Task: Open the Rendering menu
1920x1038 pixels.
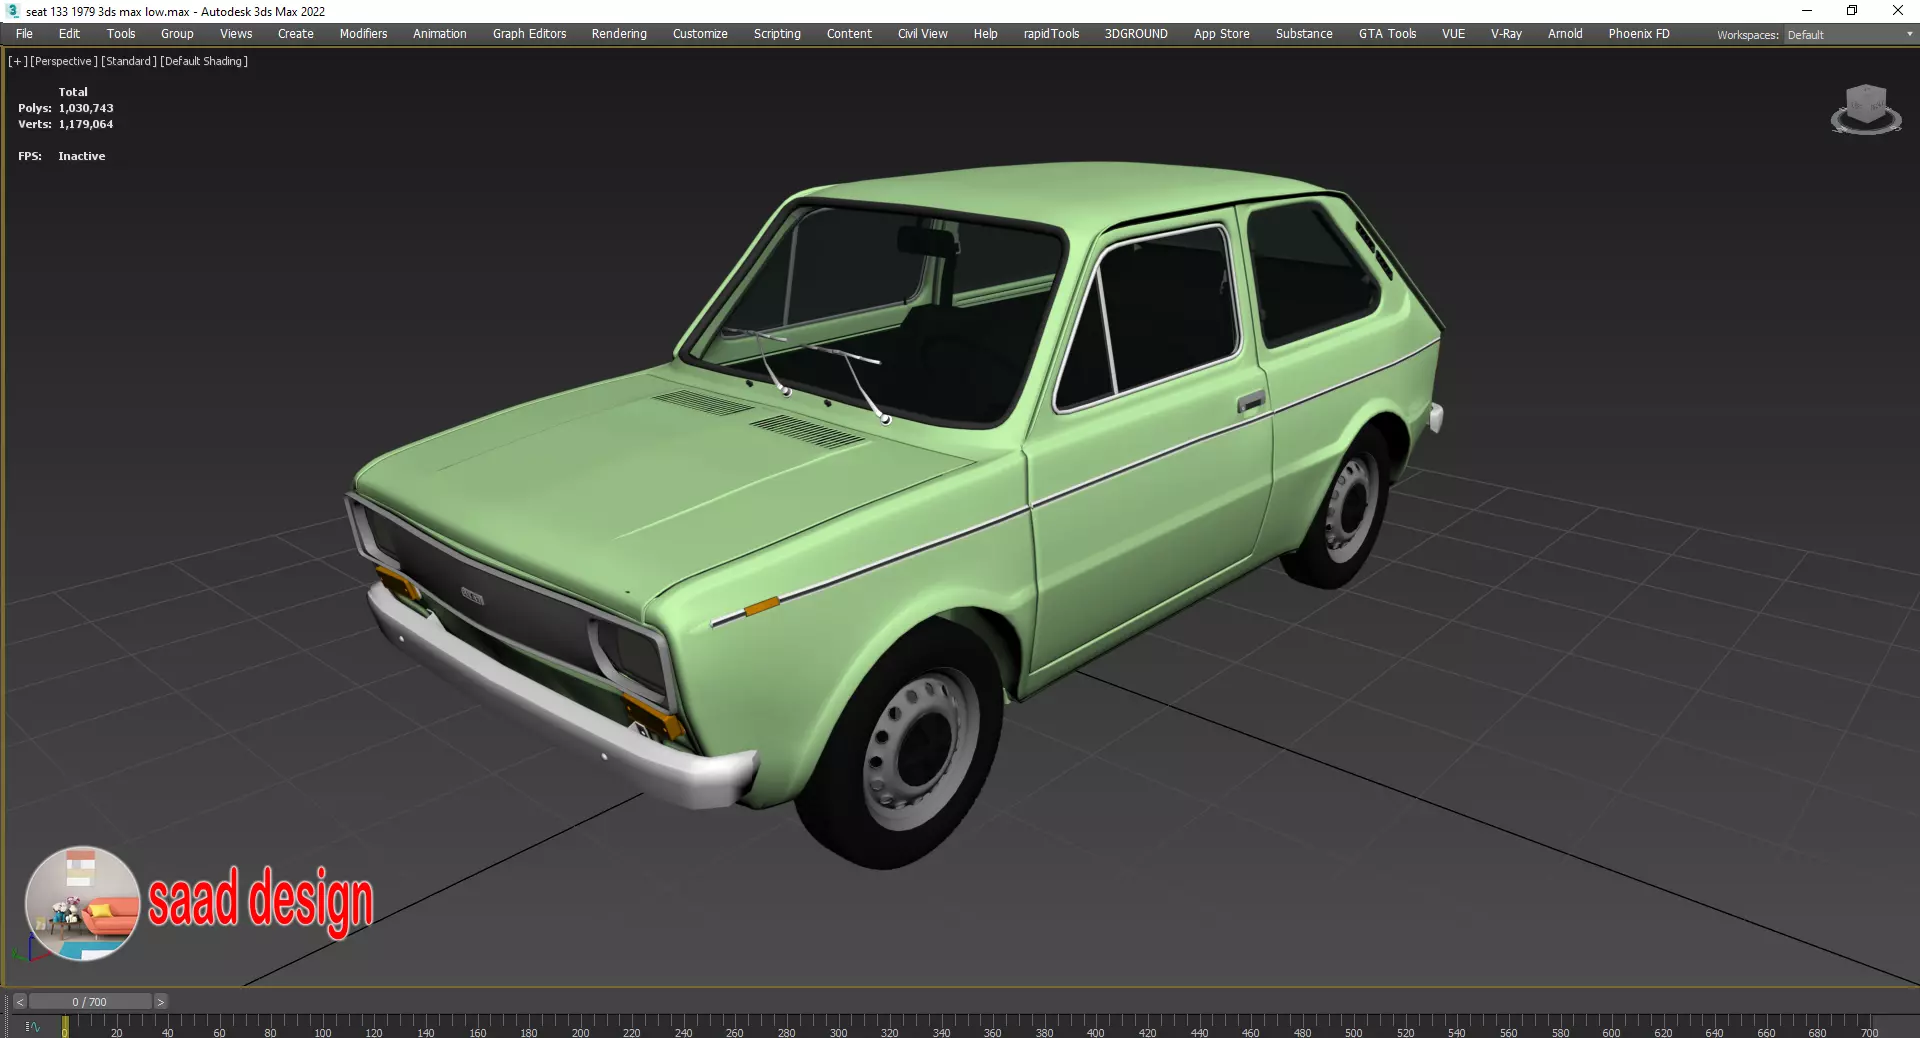Action: tap(619, 34)
